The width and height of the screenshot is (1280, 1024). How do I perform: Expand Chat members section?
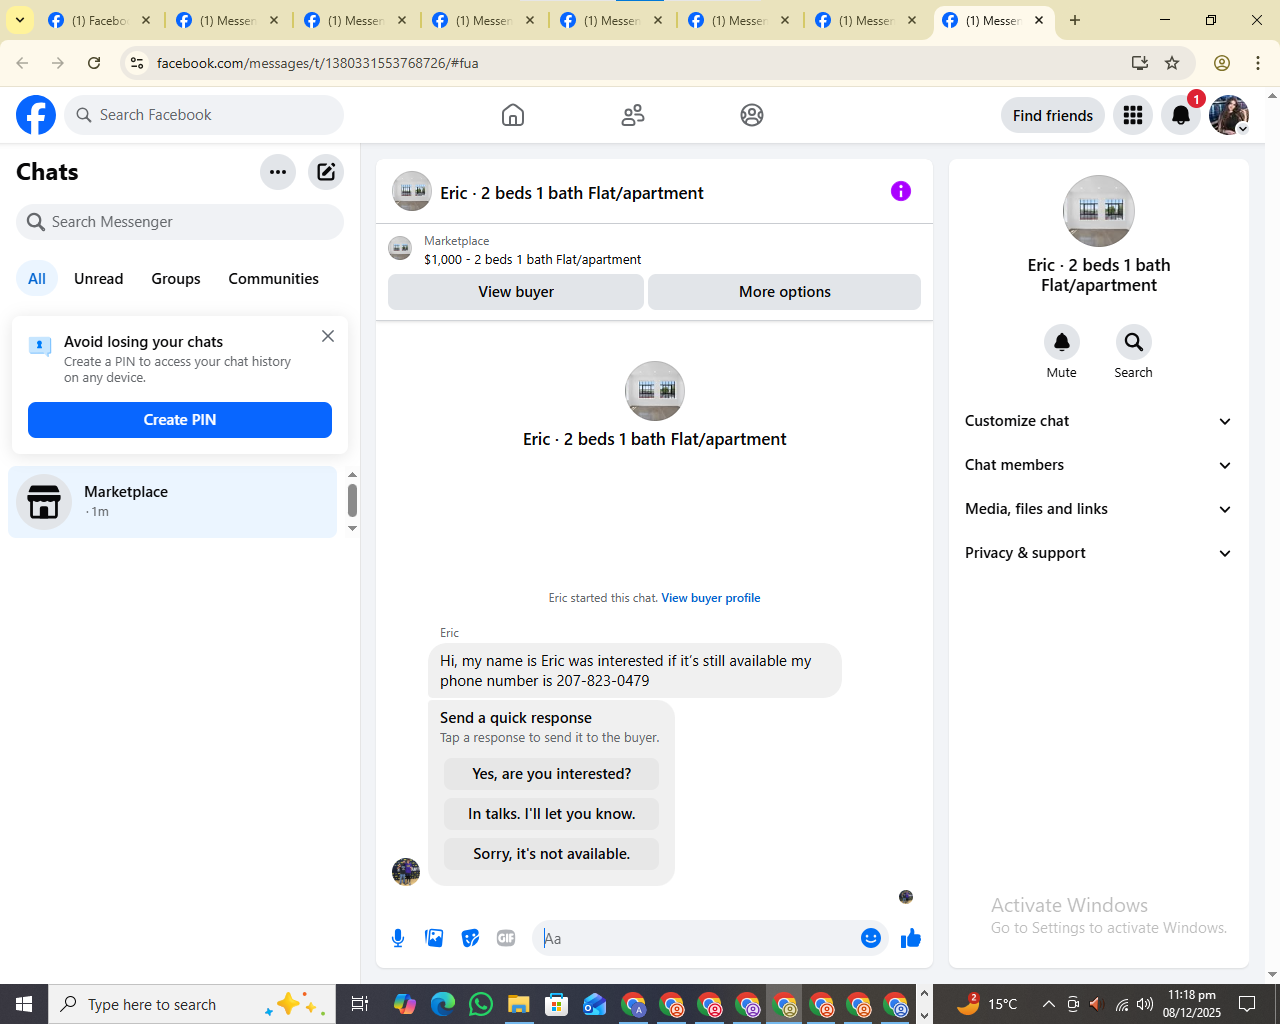click(x=1098, y=465)
